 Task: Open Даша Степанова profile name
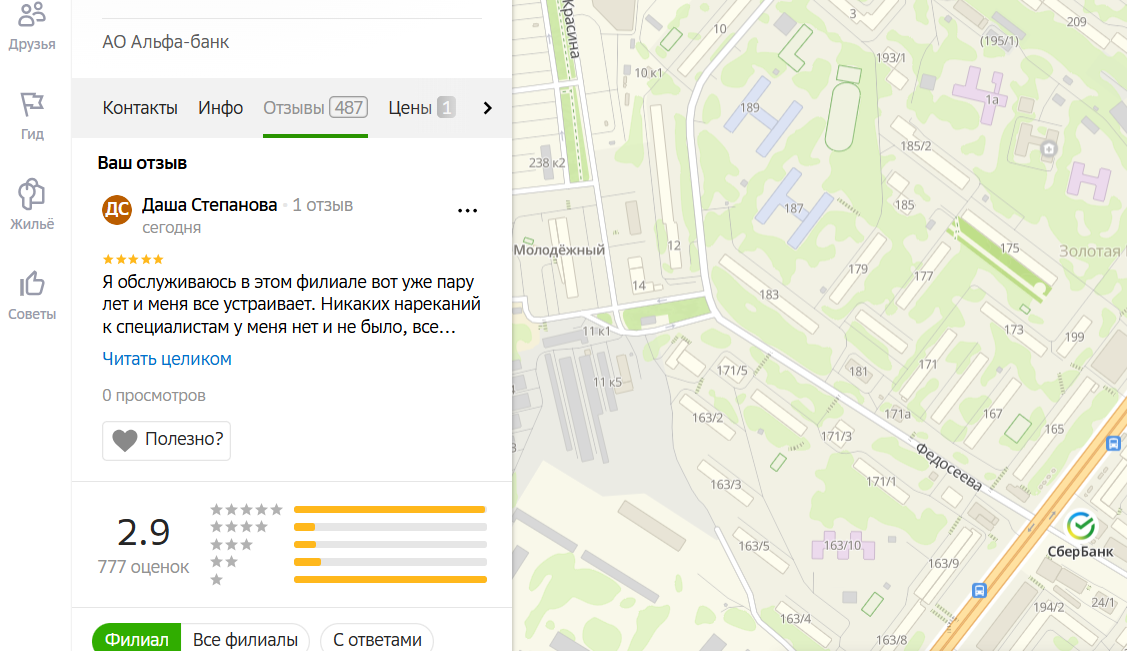(x=209, y=205)
